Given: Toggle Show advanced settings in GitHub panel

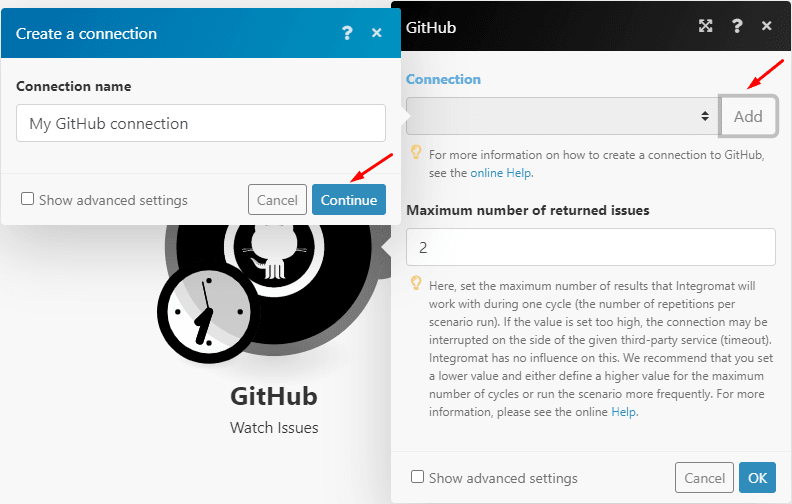Looking at the screenshot, I should [418, 477].
